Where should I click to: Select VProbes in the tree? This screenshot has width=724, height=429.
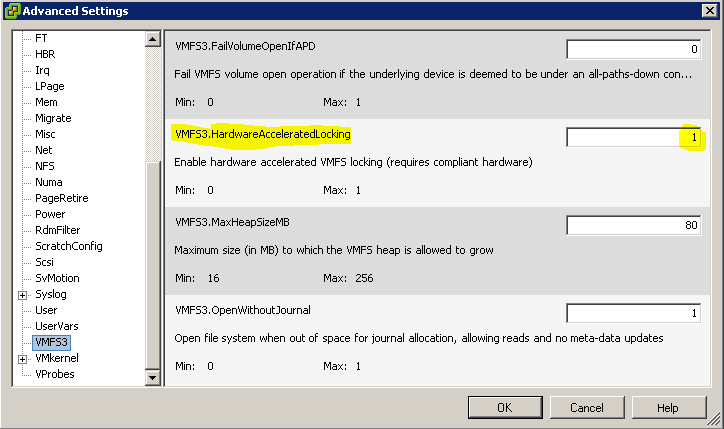click(54, 374)
